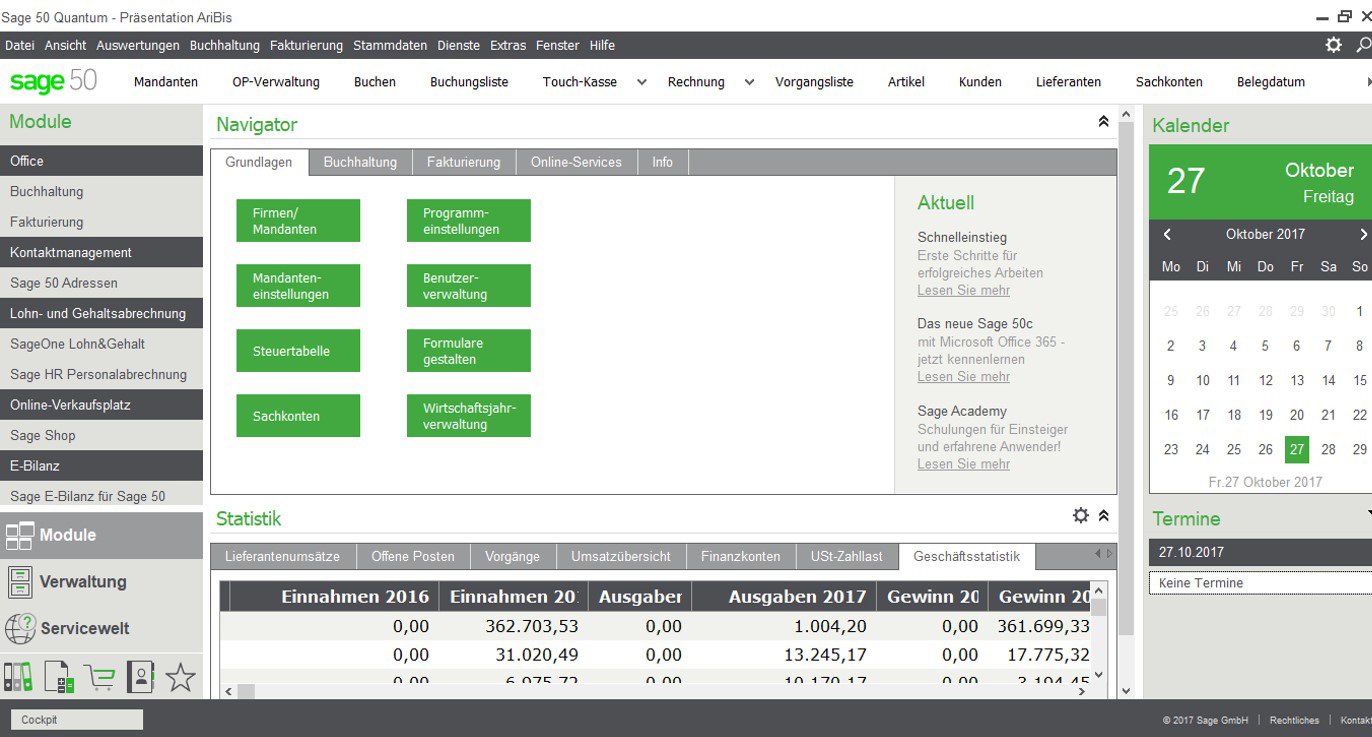
Task: Click the Sage 50 logo
Action: pos(53,81)
